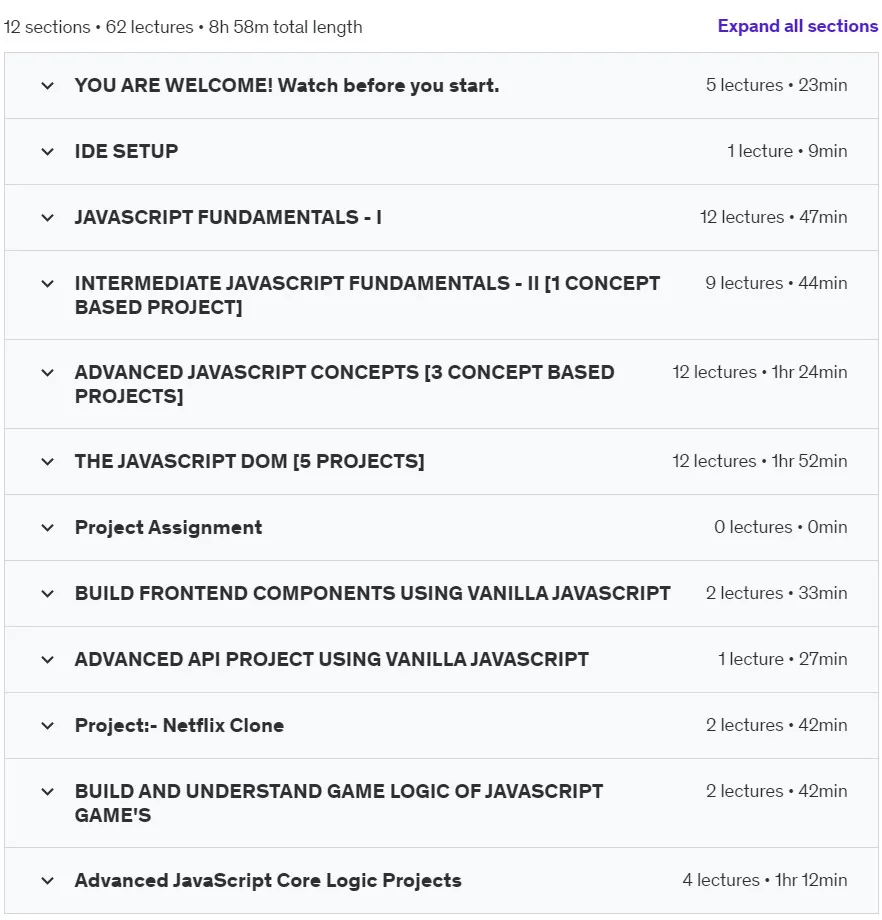Viewport: 882px width, 920px height.
Task: Expand chevron next to IDE SETUP
Action: tap(48, 152)
